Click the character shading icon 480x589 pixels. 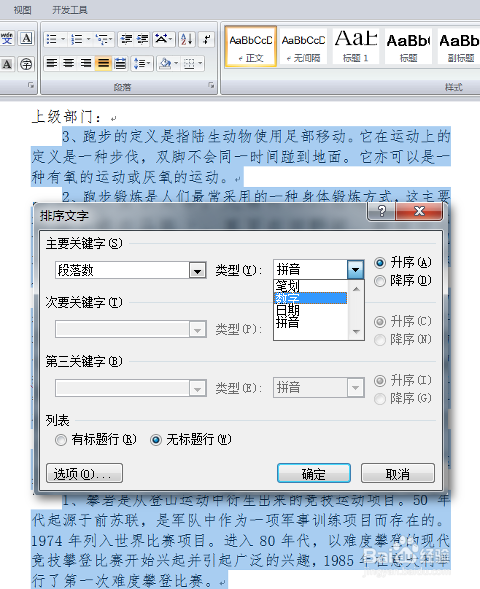(x=7, y=64)
